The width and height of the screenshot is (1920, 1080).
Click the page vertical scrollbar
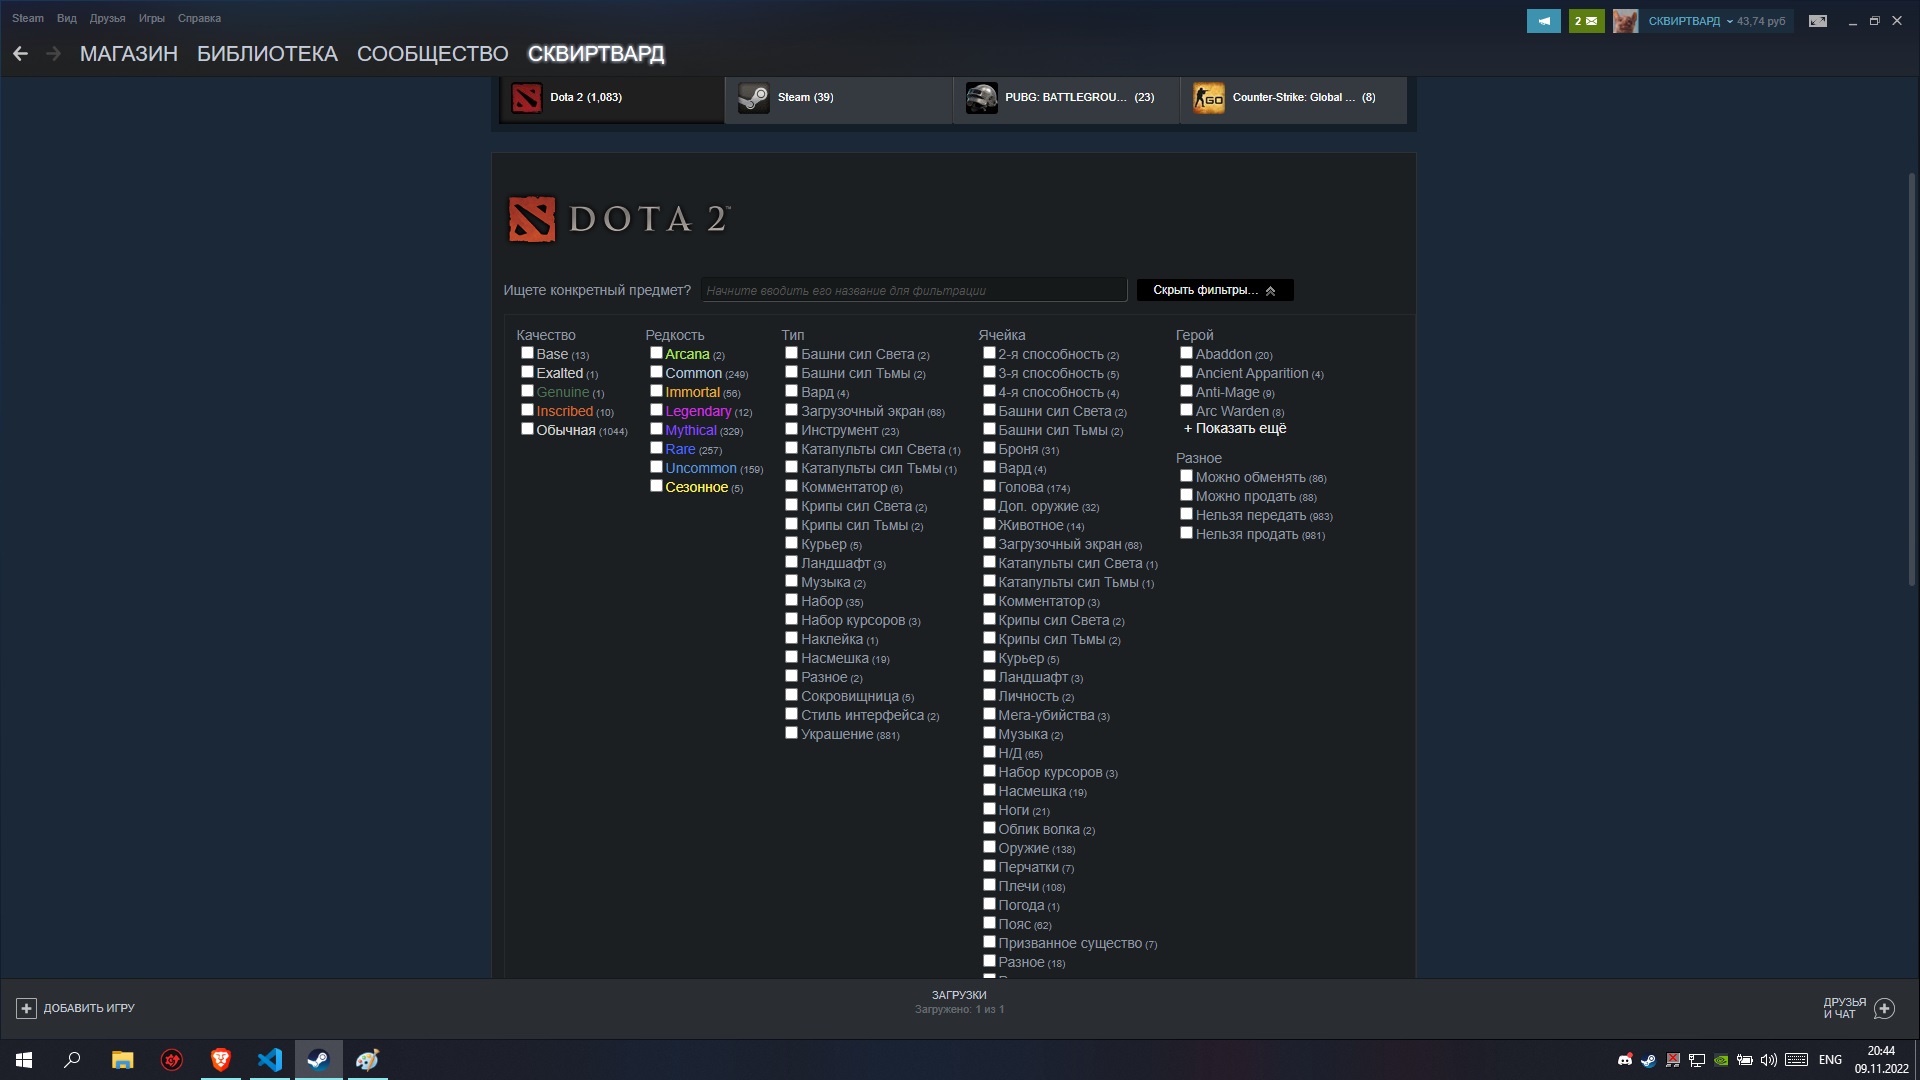(x=1912, y=380)
